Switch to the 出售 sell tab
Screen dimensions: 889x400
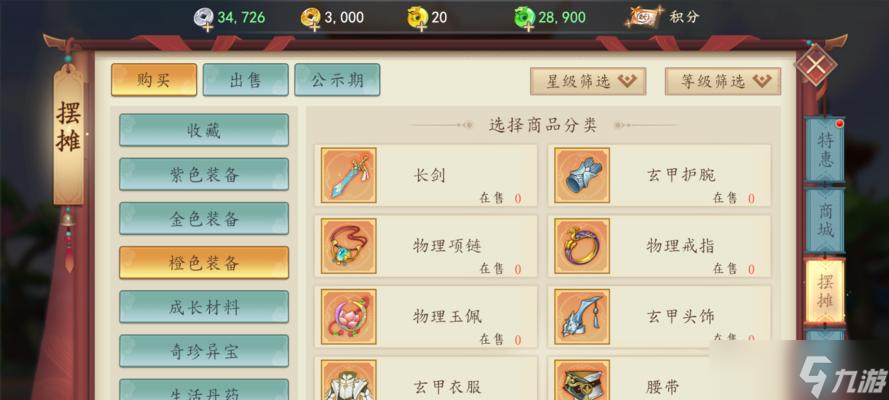pyautogui.click(x=245, y=80)
